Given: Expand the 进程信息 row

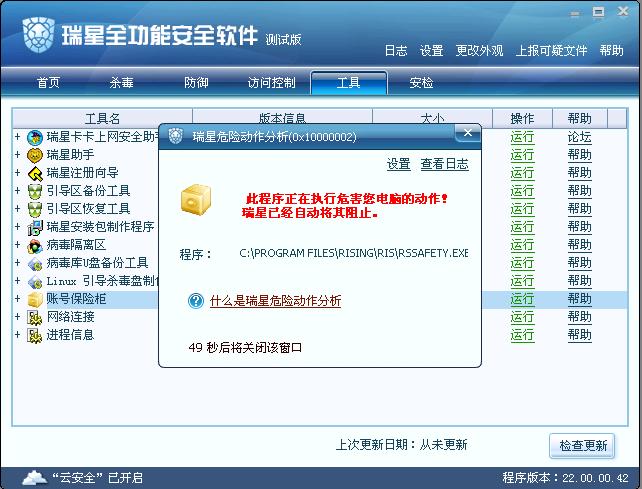Looking at the screenshot, I should pos(18,335).
